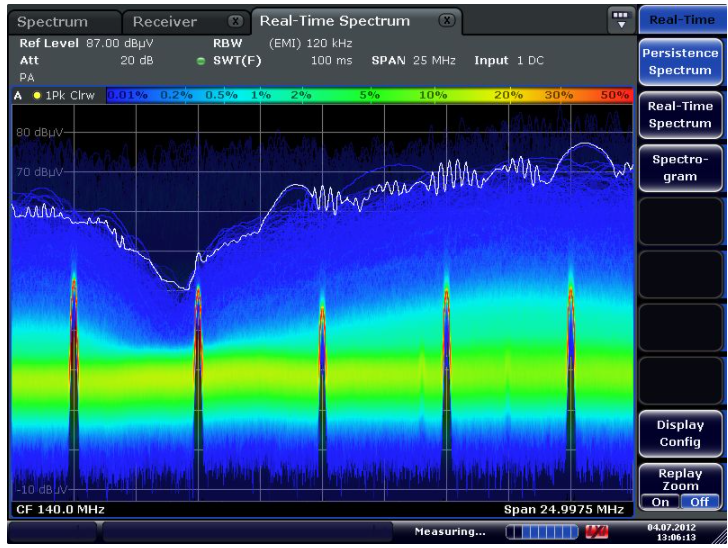Image resolution: width=728 pixels, height=548 pixels.
Task: Click the SWT(F) 100 ms setting
Action: pyautogui.click(x=282, y=60)
